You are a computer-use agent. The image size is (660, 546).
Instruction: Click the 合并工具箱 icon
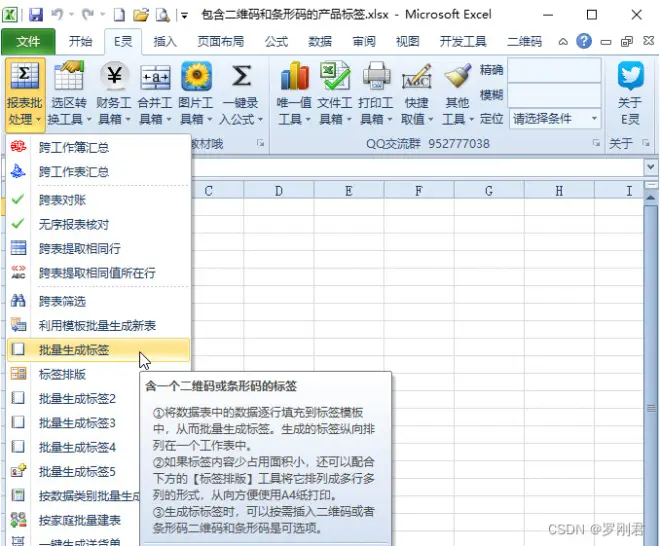pyautogui.click(x=155, y=77)
